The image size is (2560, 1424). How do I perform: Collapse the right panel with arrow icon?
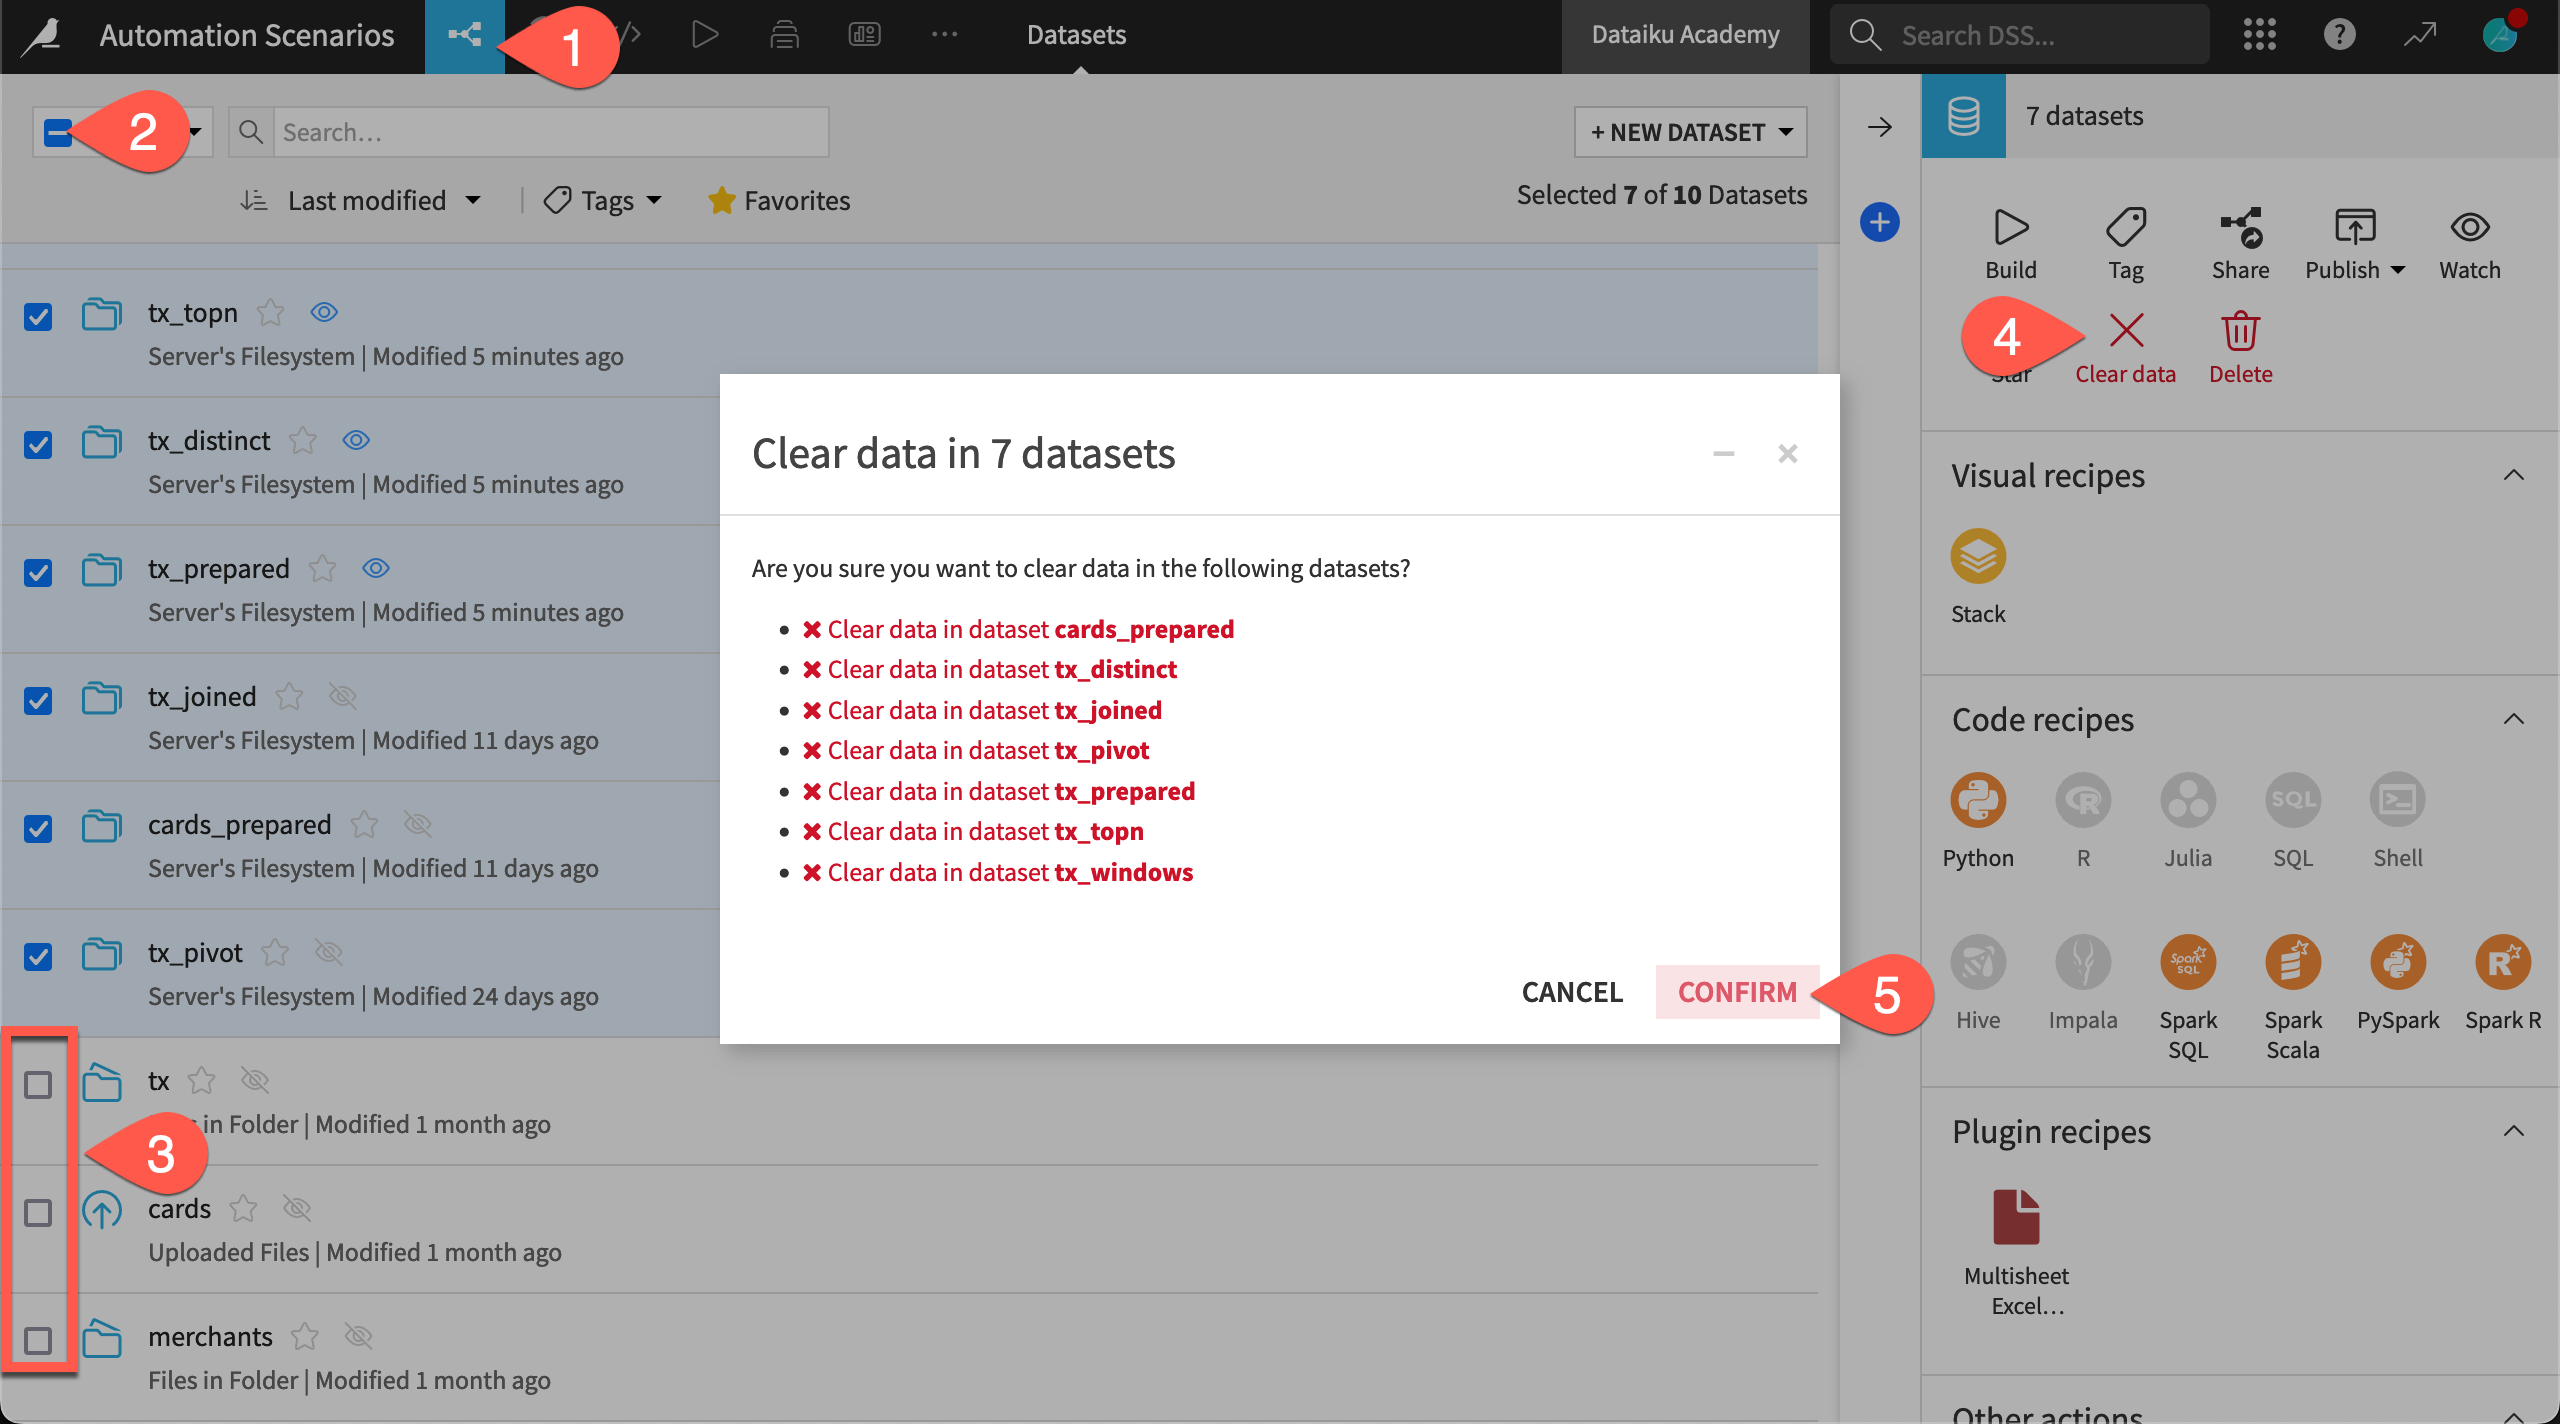(1880, 127)
